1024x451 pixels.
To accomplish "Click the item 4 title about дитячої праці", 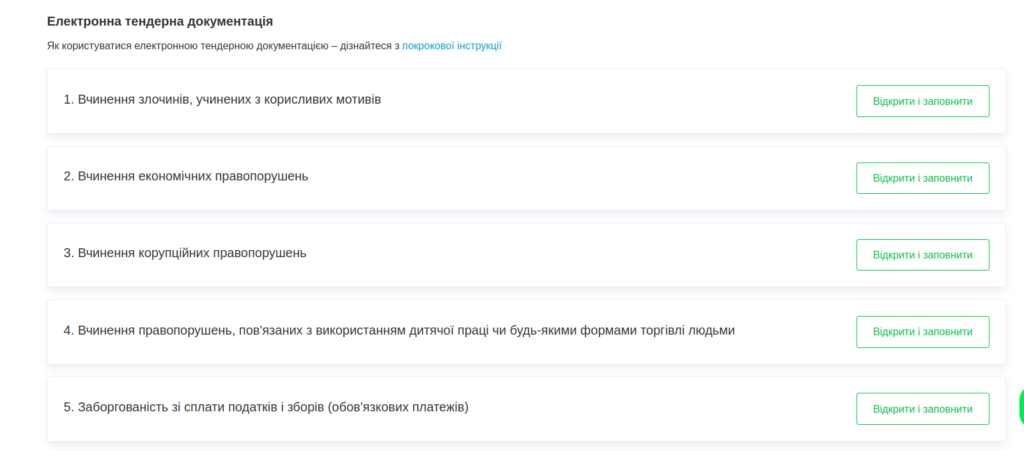I will point(399,330).
